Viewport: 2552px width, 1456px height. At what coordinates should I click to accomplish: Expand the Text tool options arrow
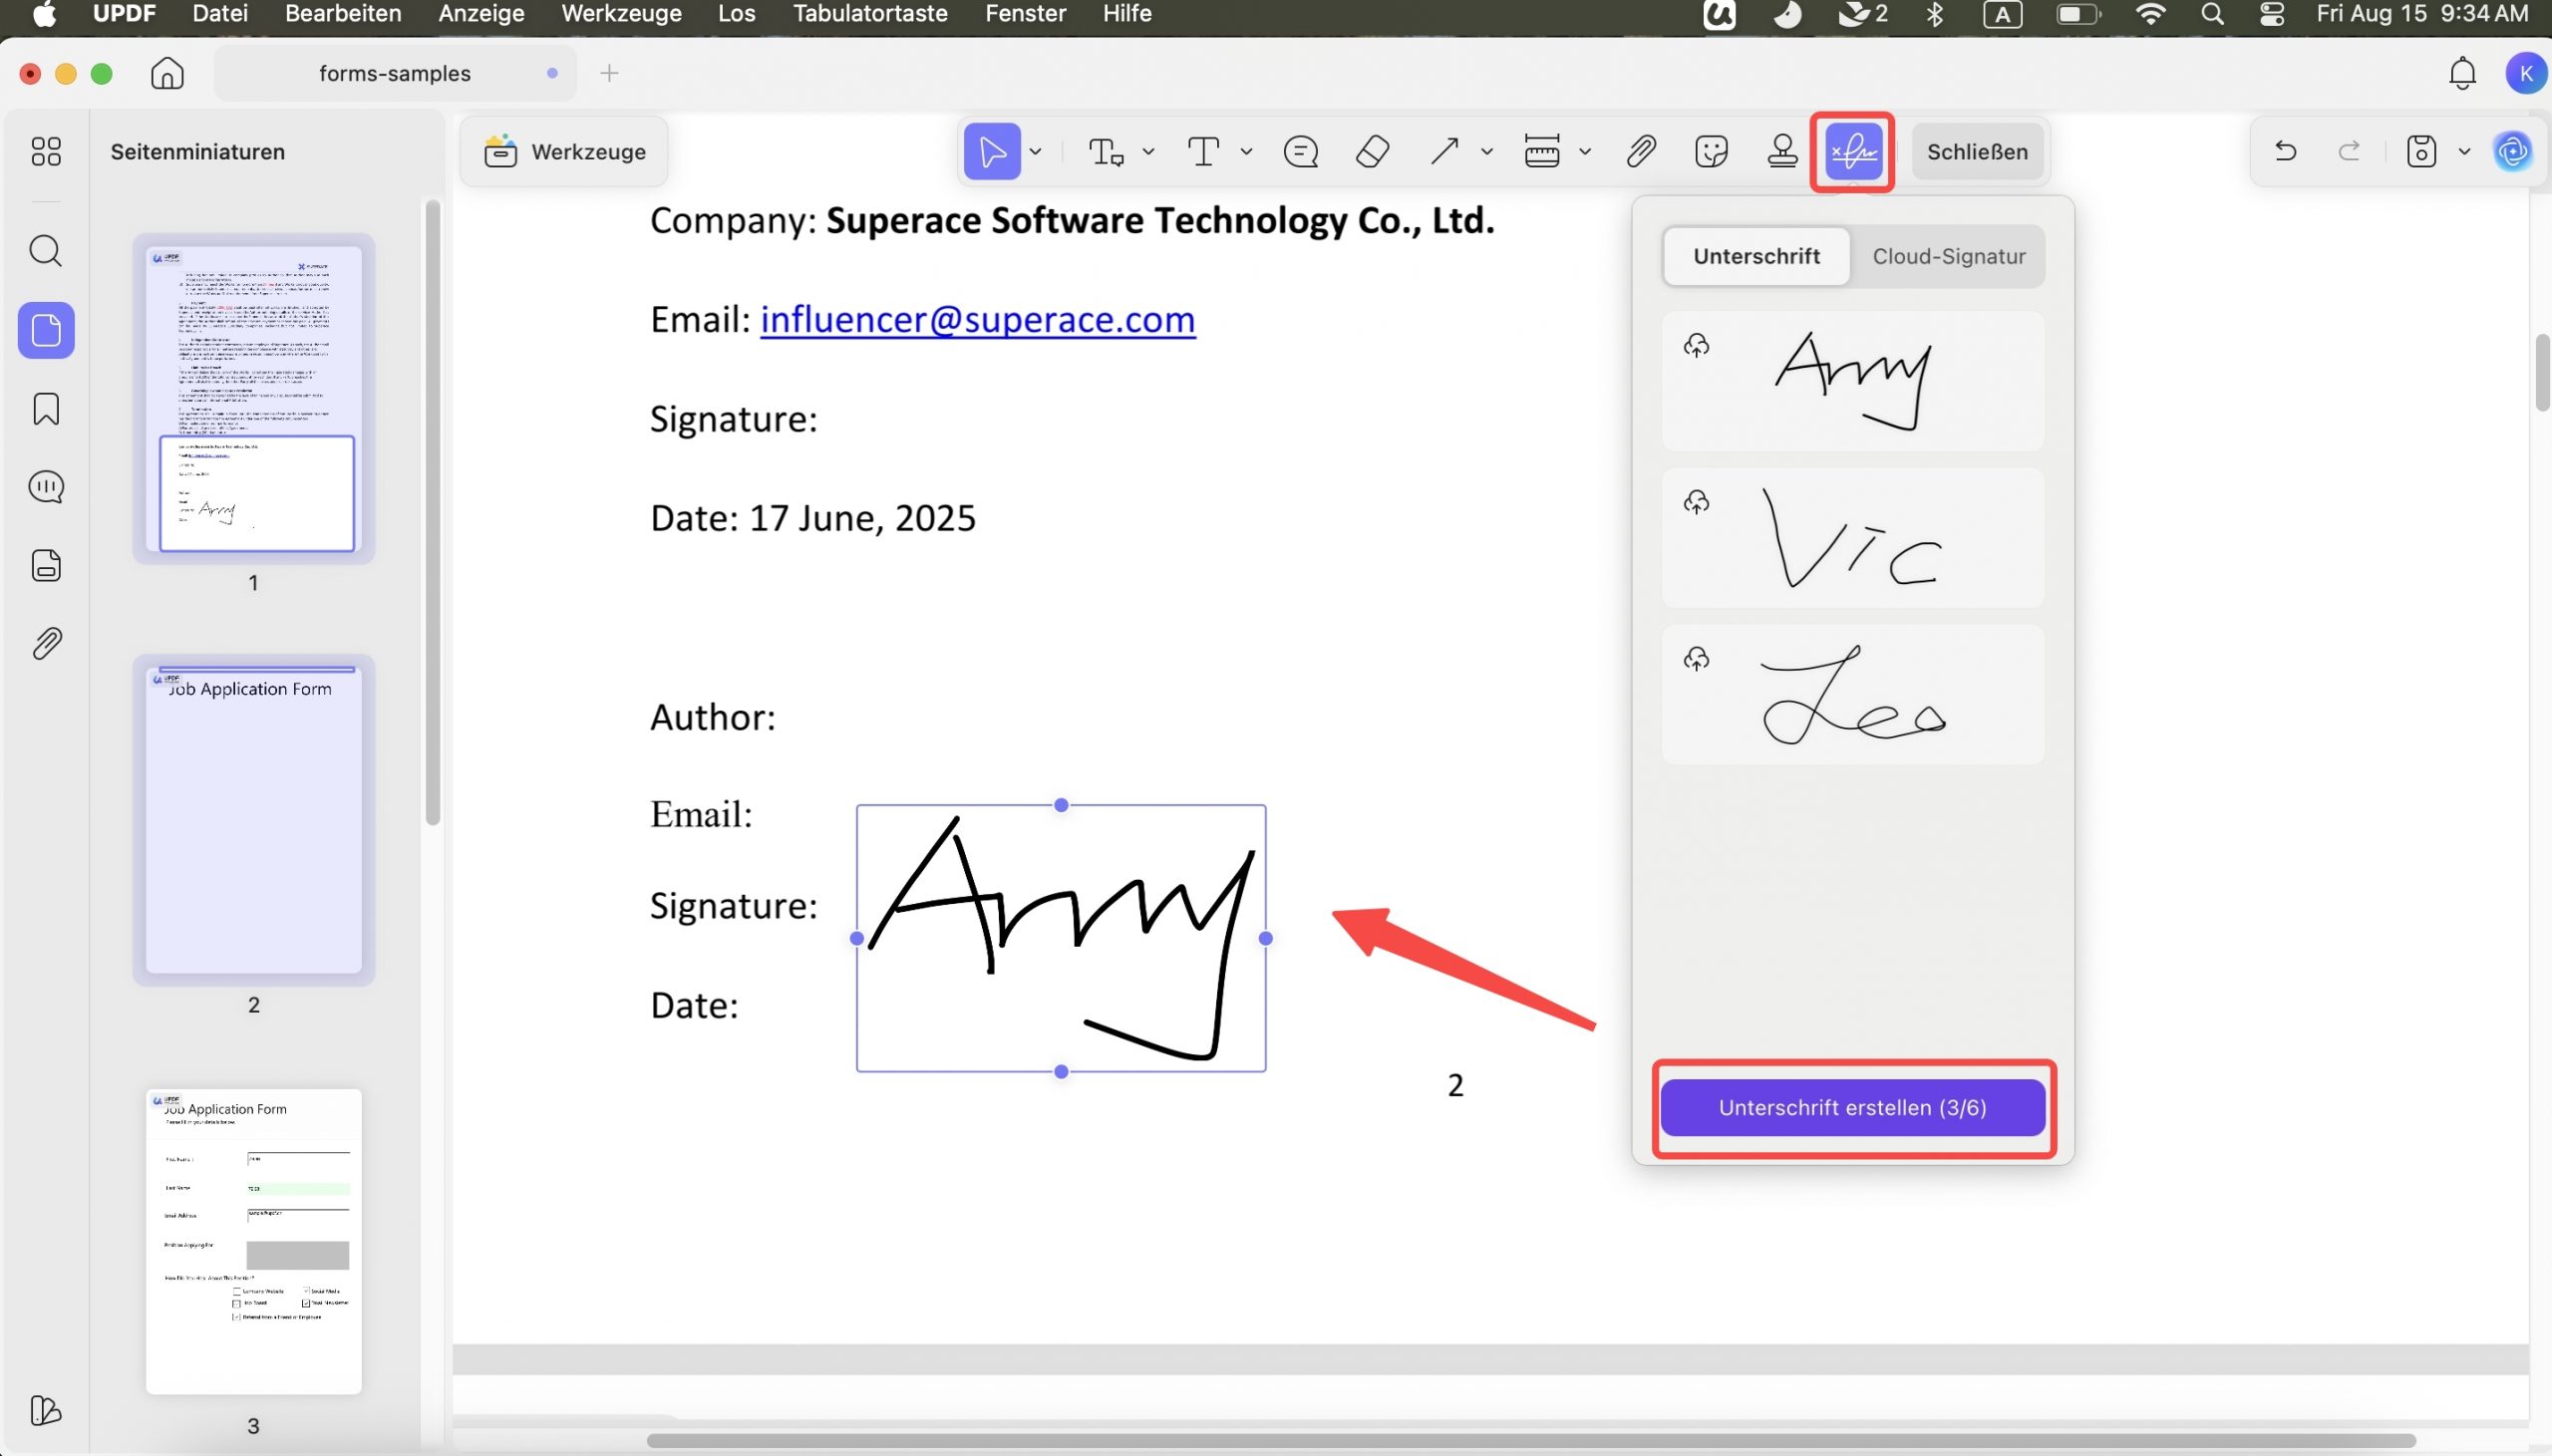(1246, 152)
